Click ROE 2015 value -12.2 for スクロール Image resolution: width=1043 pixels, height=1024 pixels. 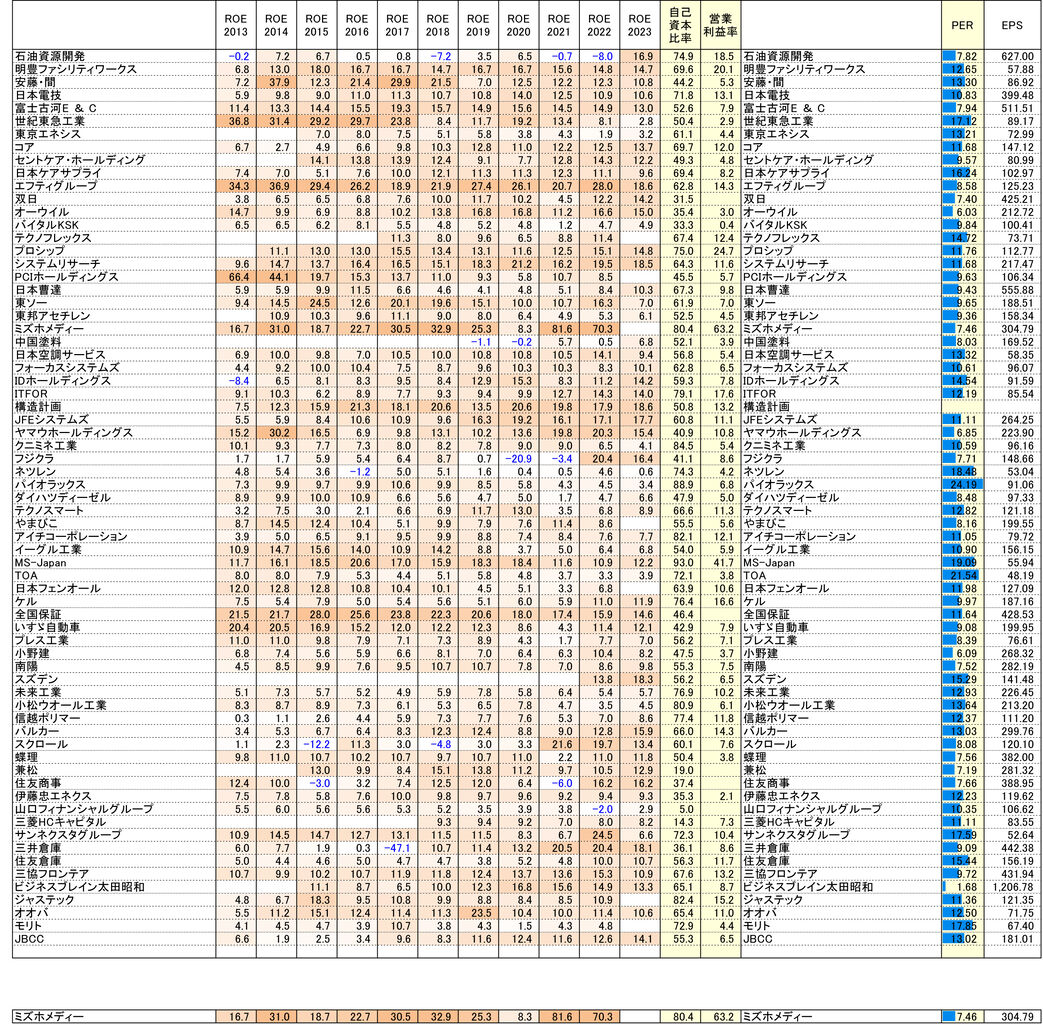click(317, 745)
